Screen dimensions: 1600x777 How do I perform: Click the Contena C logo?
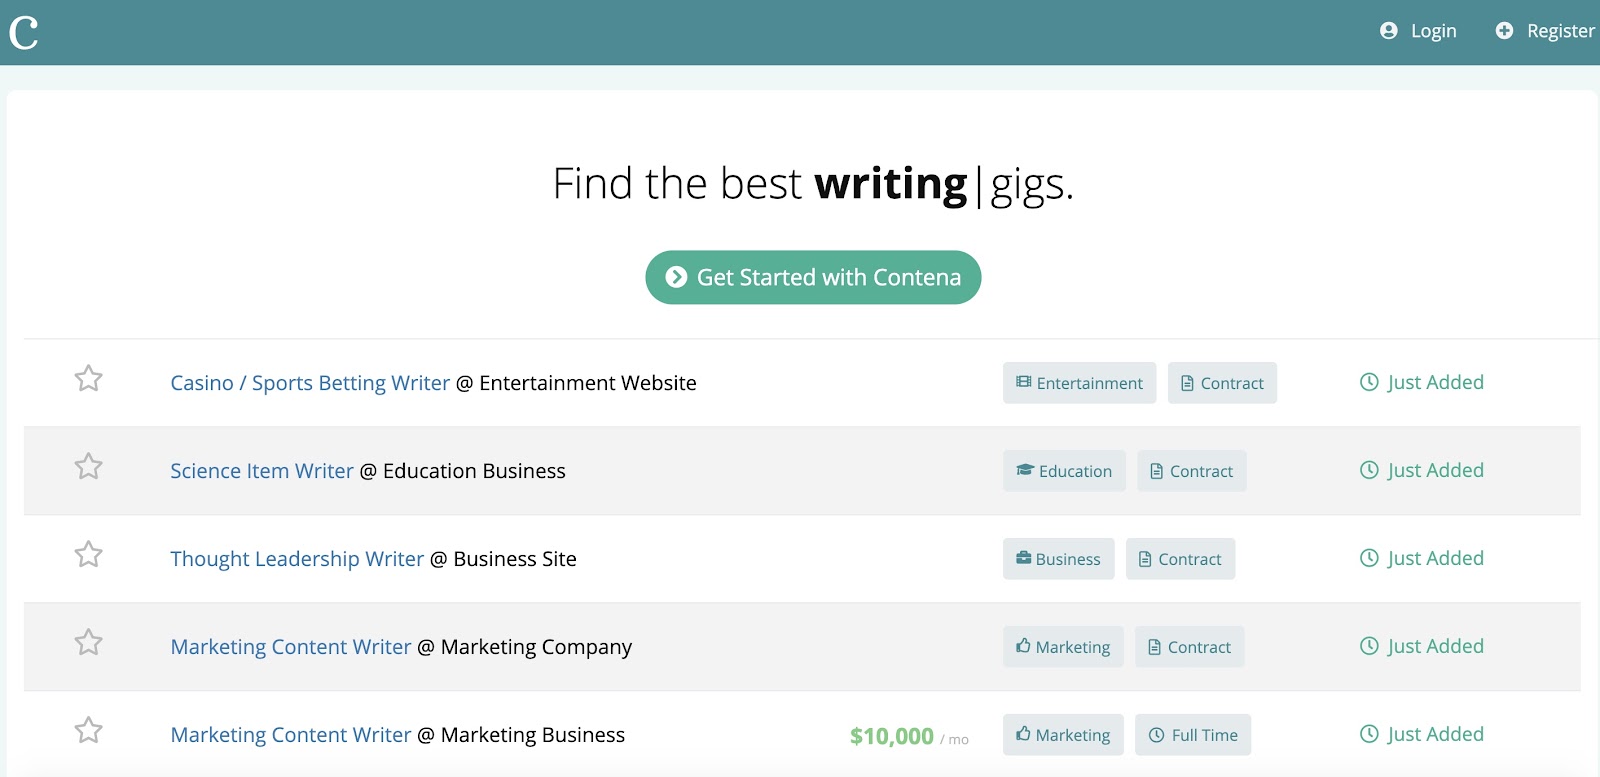(24, 32)
